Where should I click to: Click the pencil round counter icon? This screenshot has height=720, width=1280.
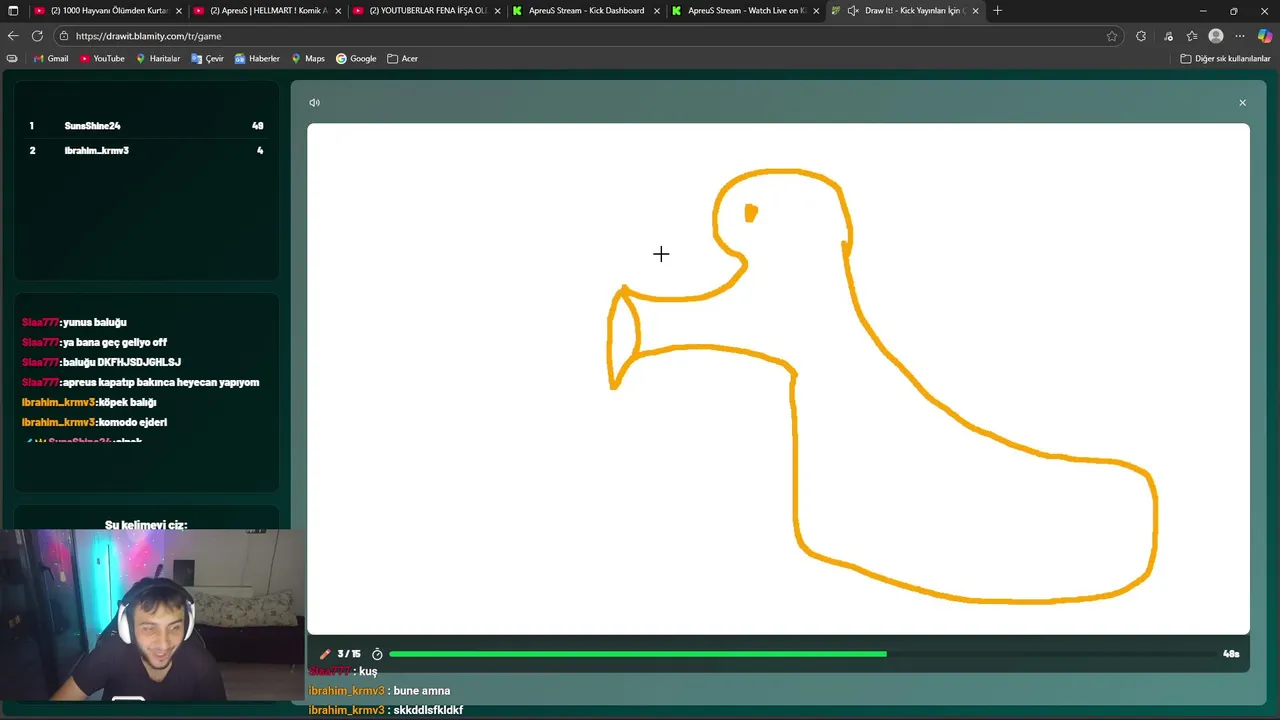coord(325,654)
